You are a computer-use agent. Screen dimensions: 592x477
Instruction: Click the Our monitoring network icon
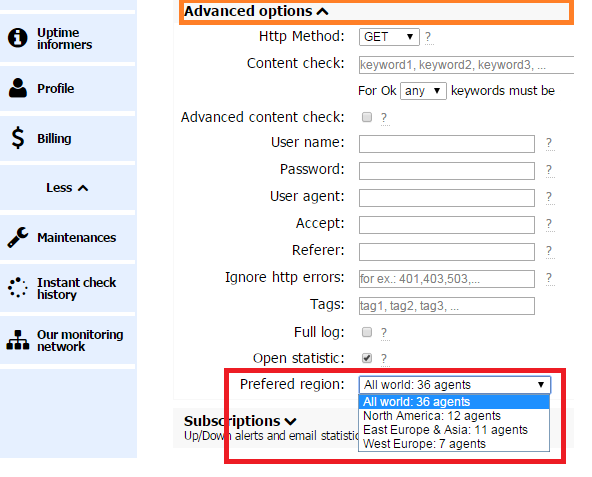pos(17,340)
